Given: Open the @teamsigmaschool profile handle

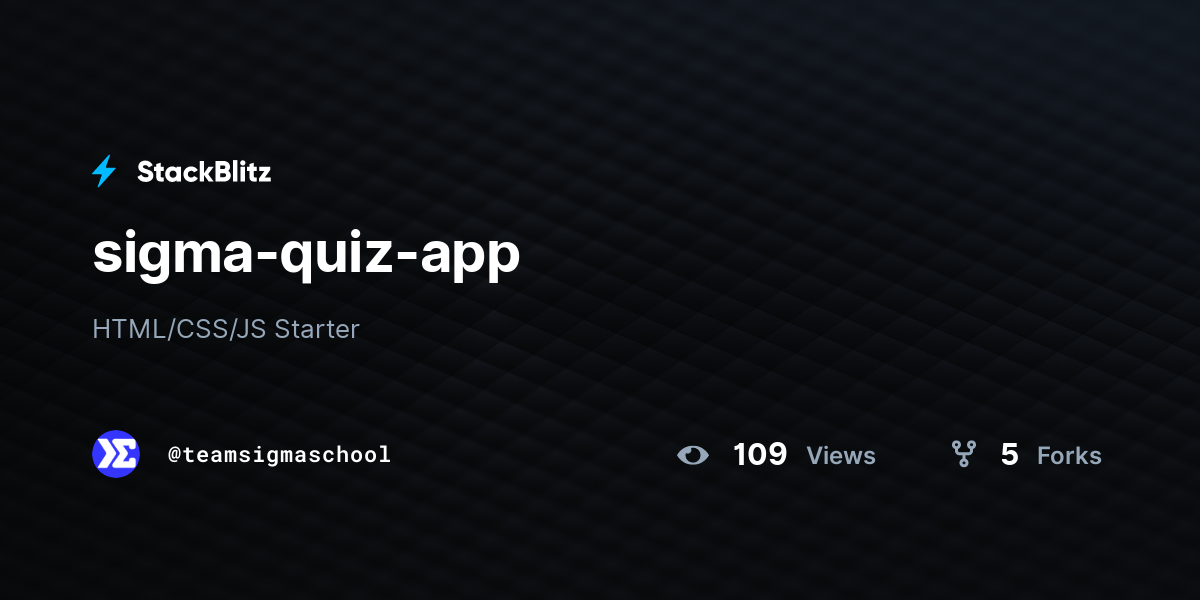Looking at the screenshot, I should [x=279, y=455].
